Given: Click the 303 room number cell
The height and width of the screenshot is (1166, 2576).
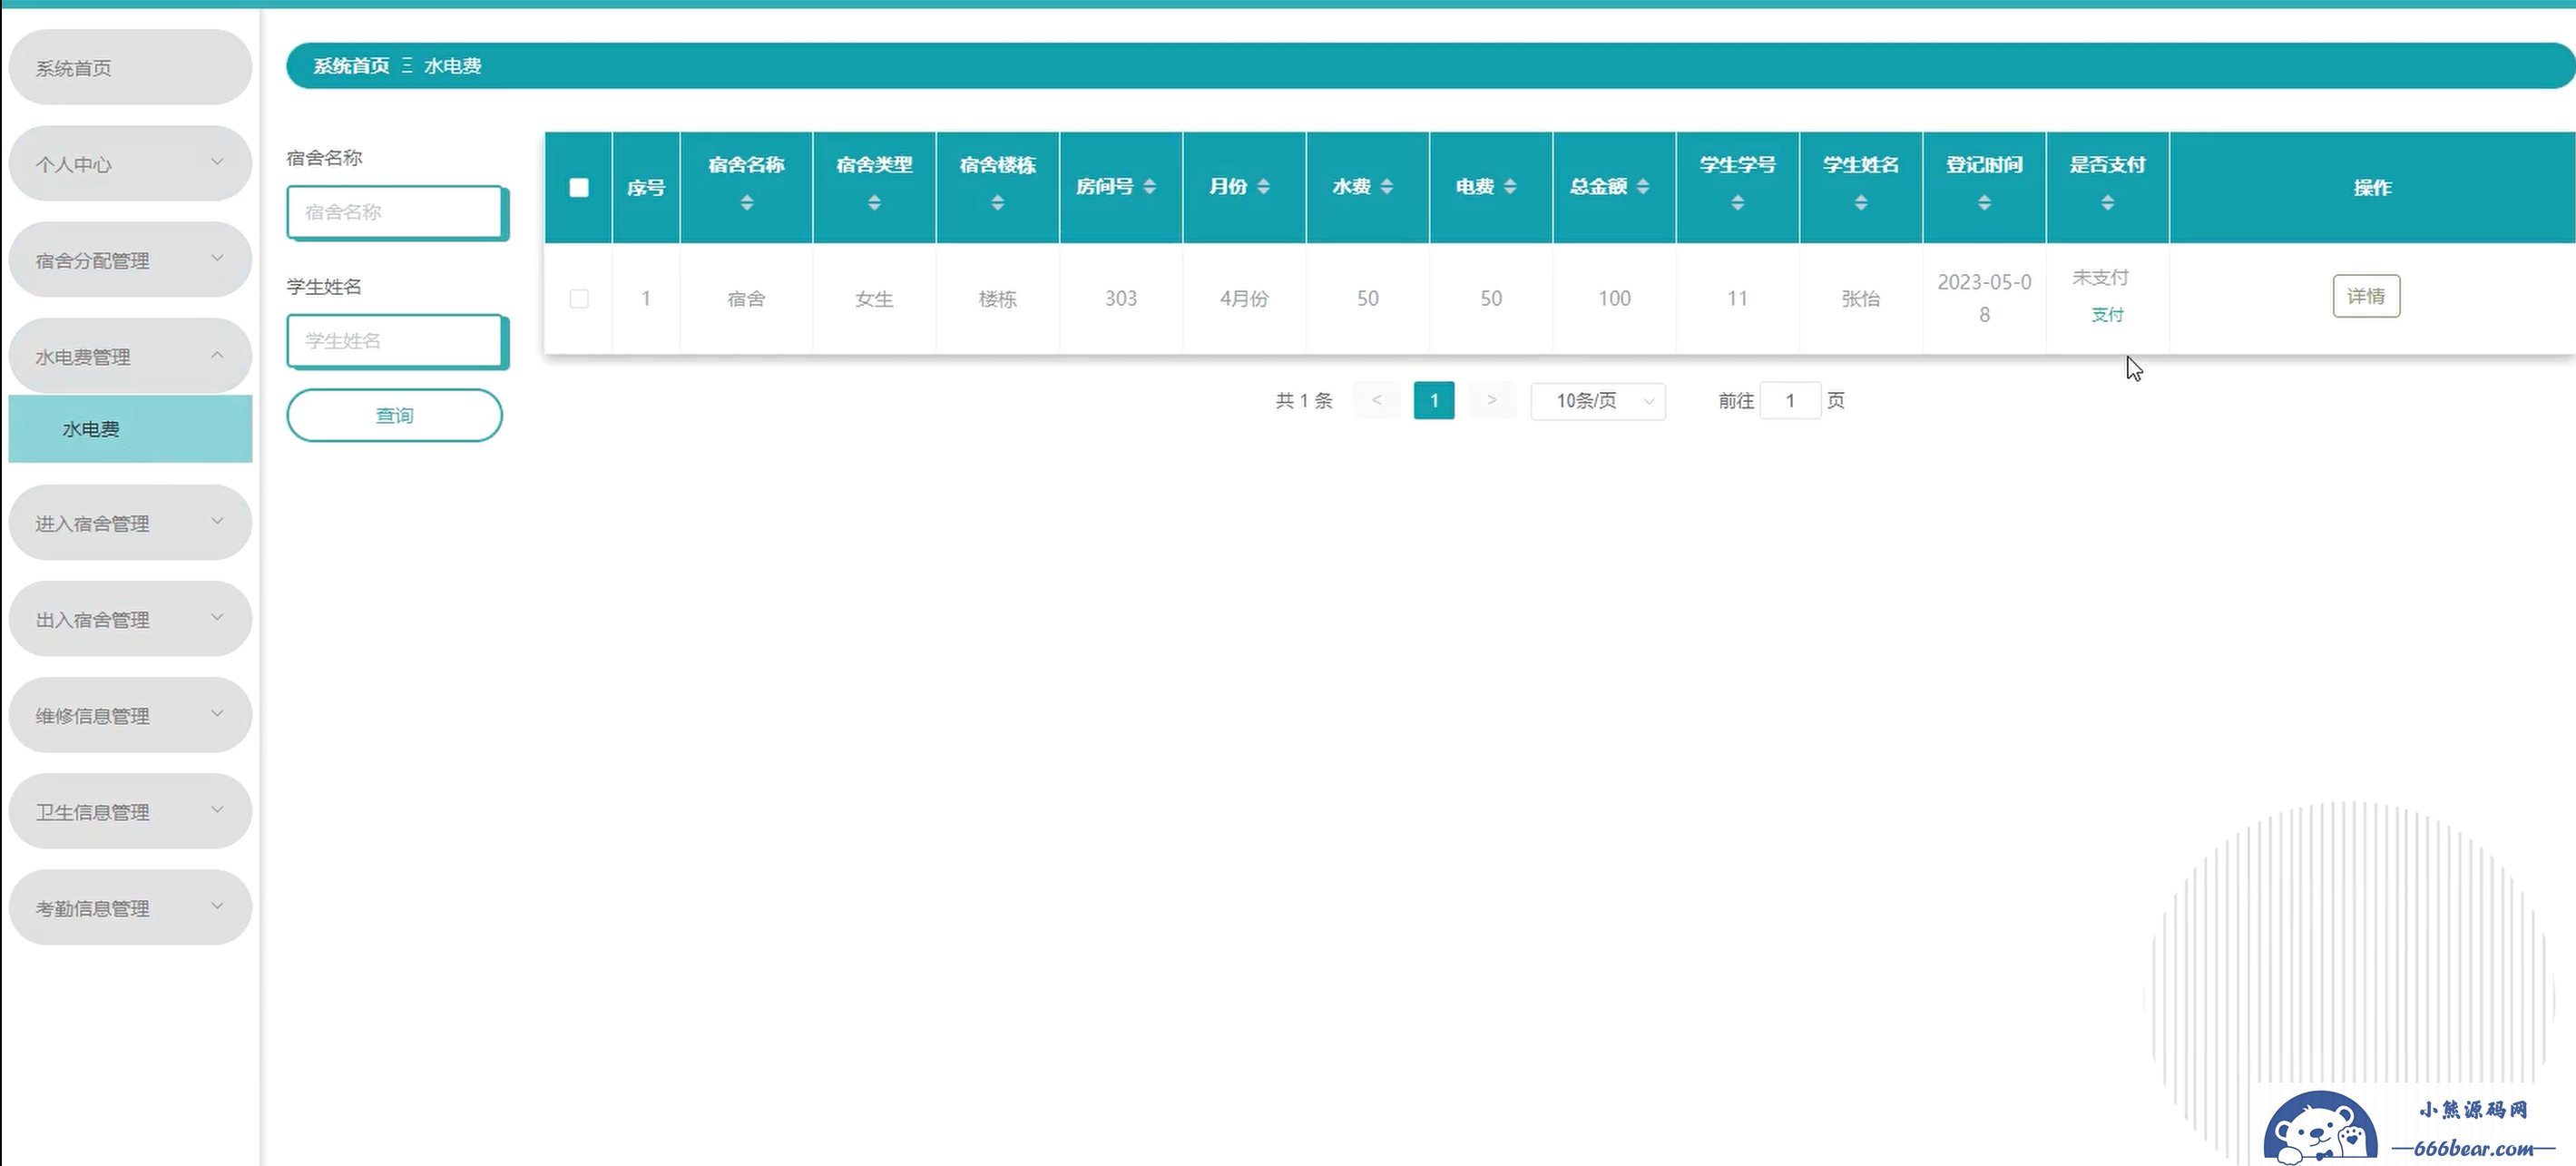Looking at the screenshot, I should (1121, 298).
